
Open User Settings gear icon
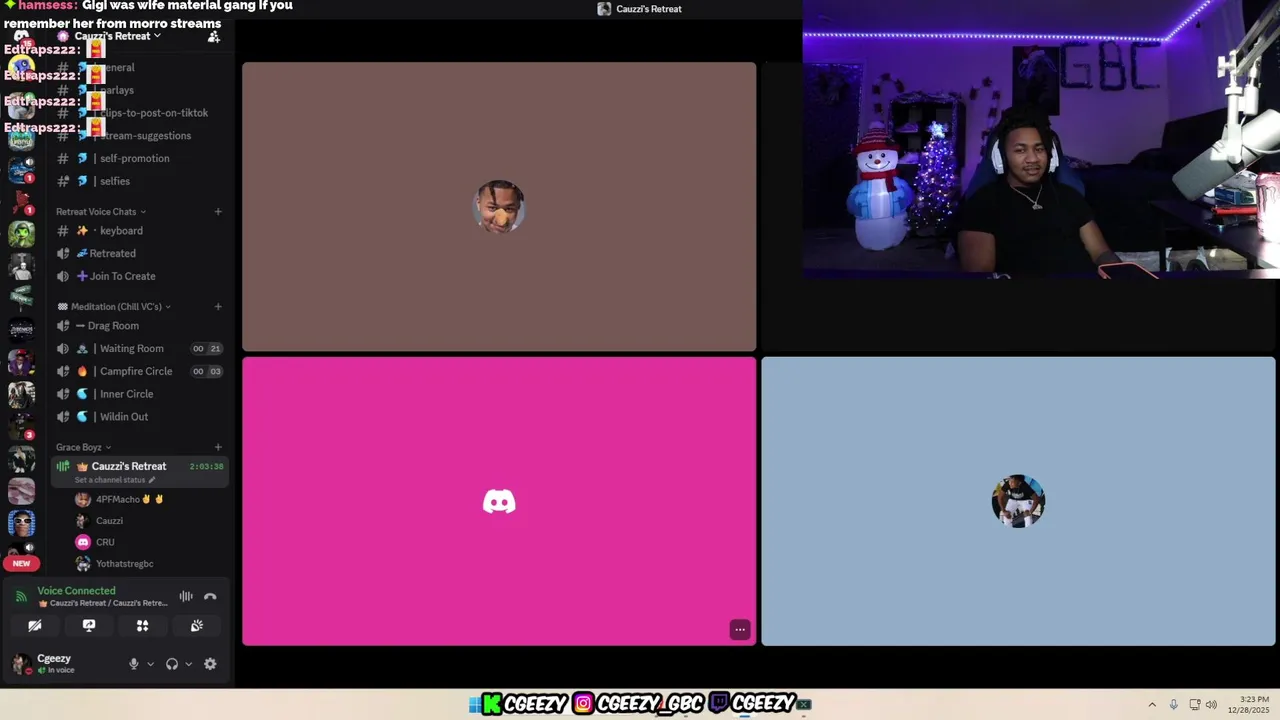210,664
